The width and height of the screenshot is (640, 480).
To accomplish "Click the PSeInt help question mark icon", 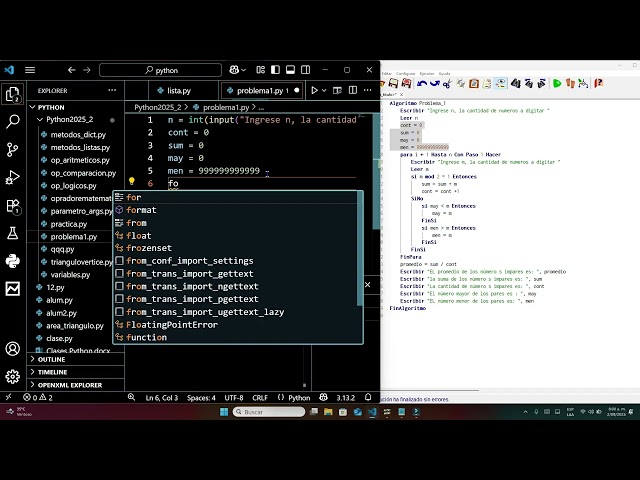I will [x=598, y=83].
